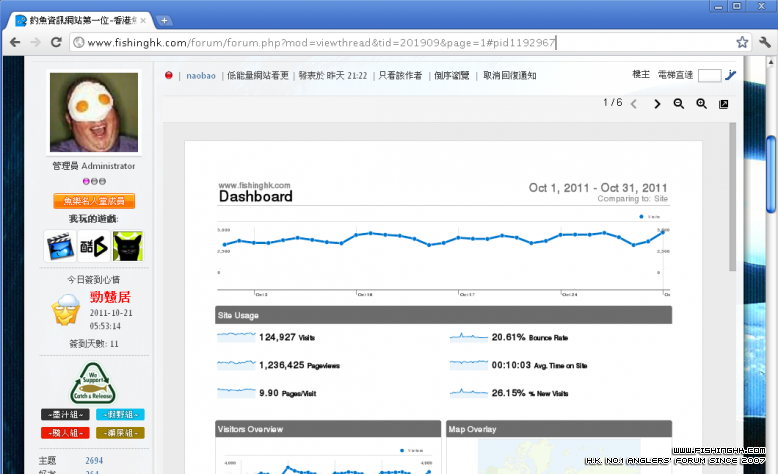This screenshot has width=778, height=474.
Task: Click the orange 魚樂名人堂成員 badge
Action: coord(94,201)
